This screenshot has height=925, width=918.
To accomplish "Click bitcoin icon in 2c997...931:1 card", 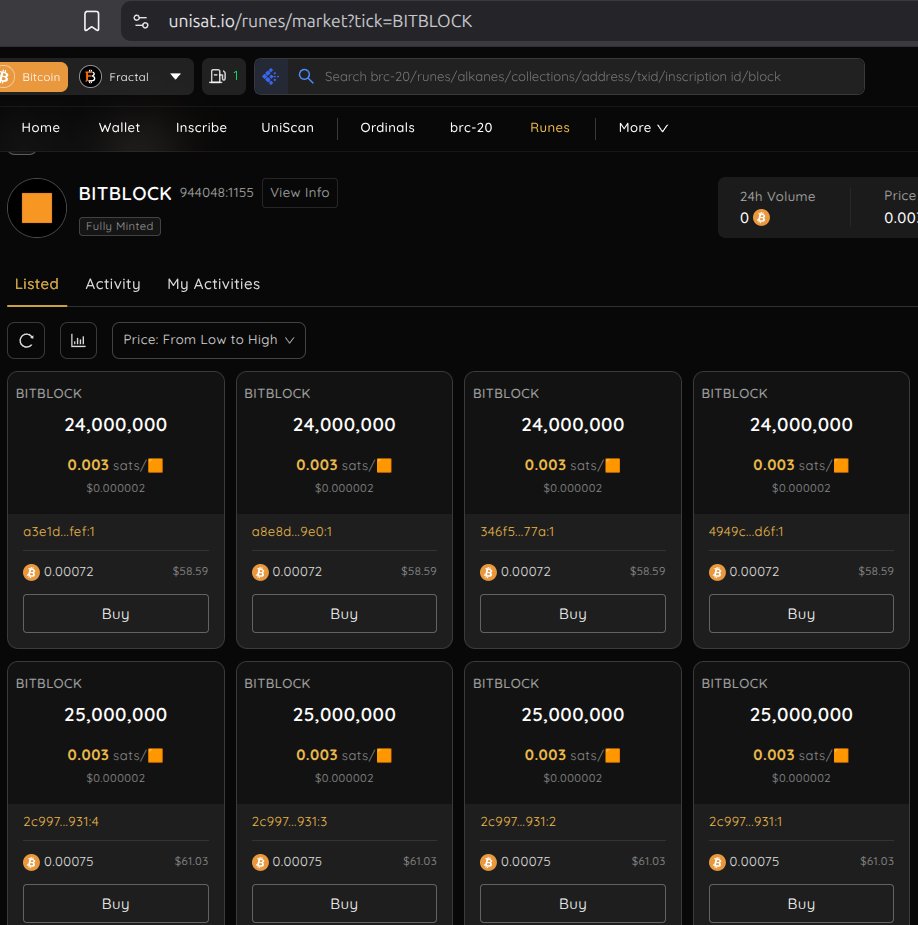I will coord(717,862).
